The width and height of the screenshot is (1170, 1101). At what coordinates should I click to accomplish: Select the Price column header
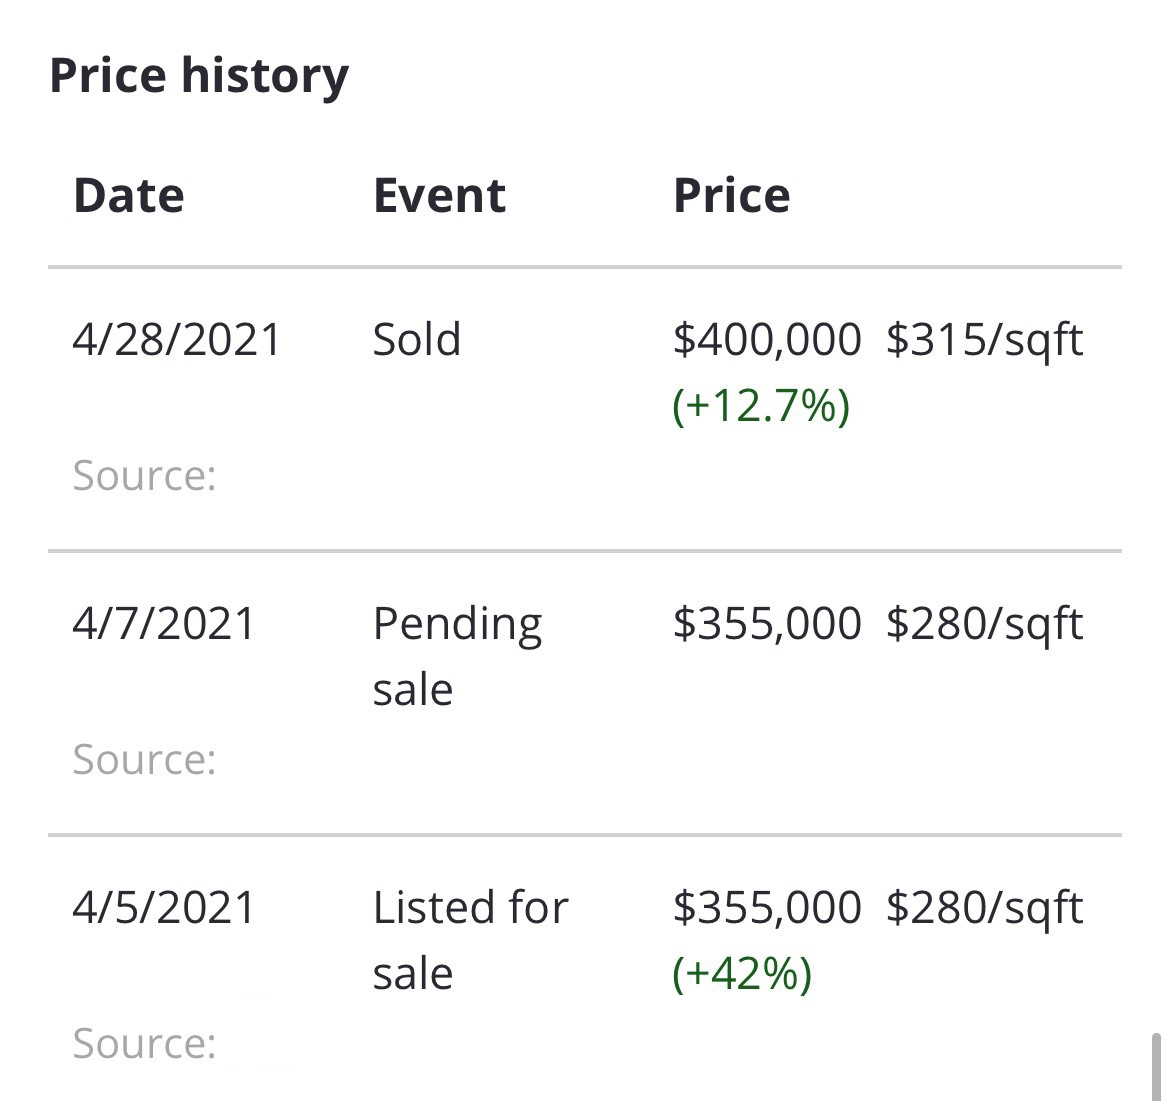coord(731,195)
